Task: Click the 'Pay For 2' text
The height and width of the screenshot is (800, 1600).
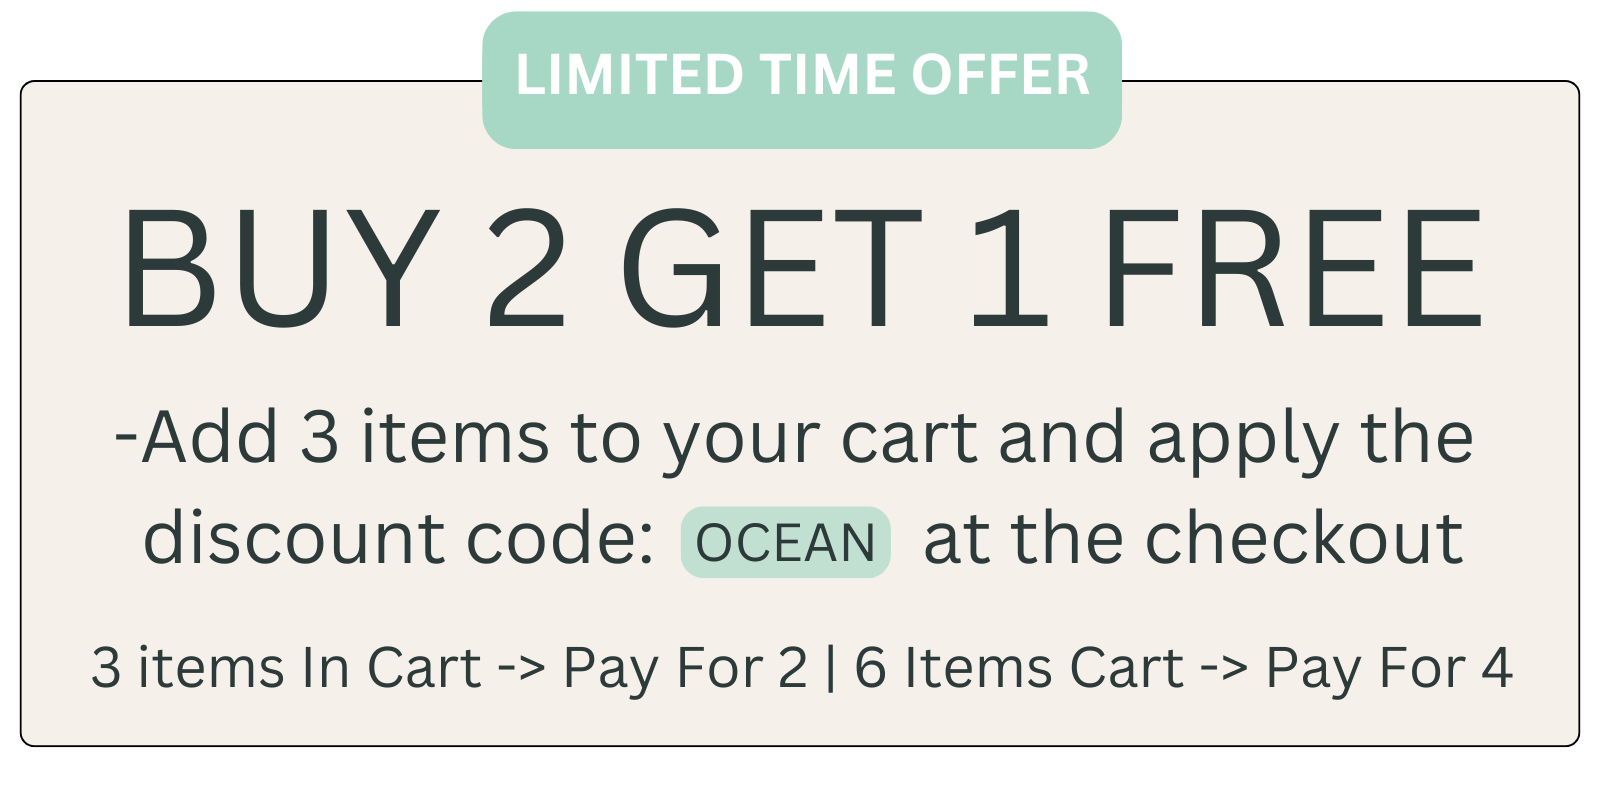Action: 685,668
